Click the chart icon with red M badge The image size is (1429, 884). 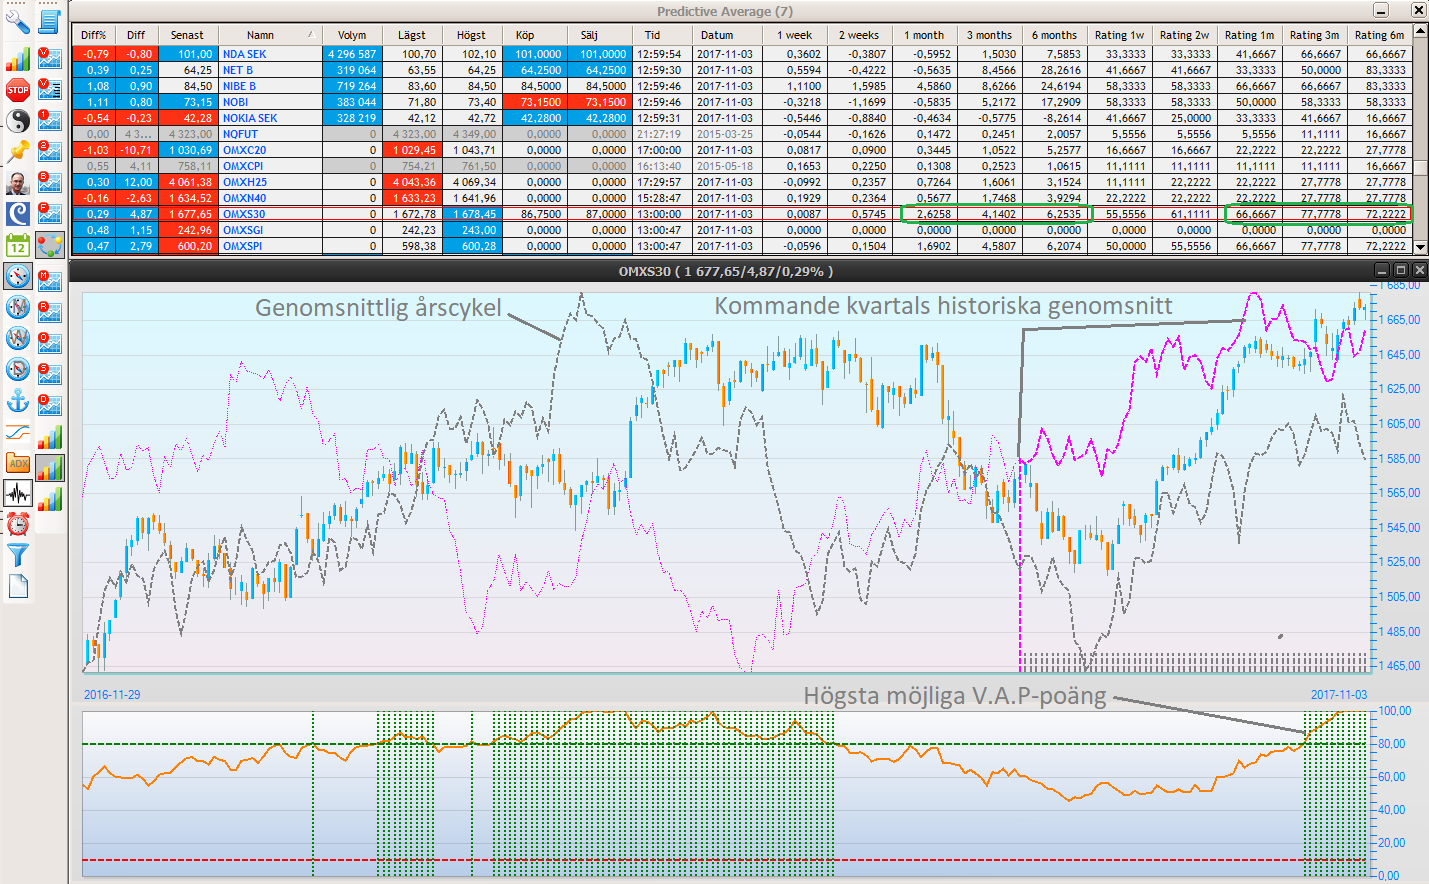click(49, 281)
